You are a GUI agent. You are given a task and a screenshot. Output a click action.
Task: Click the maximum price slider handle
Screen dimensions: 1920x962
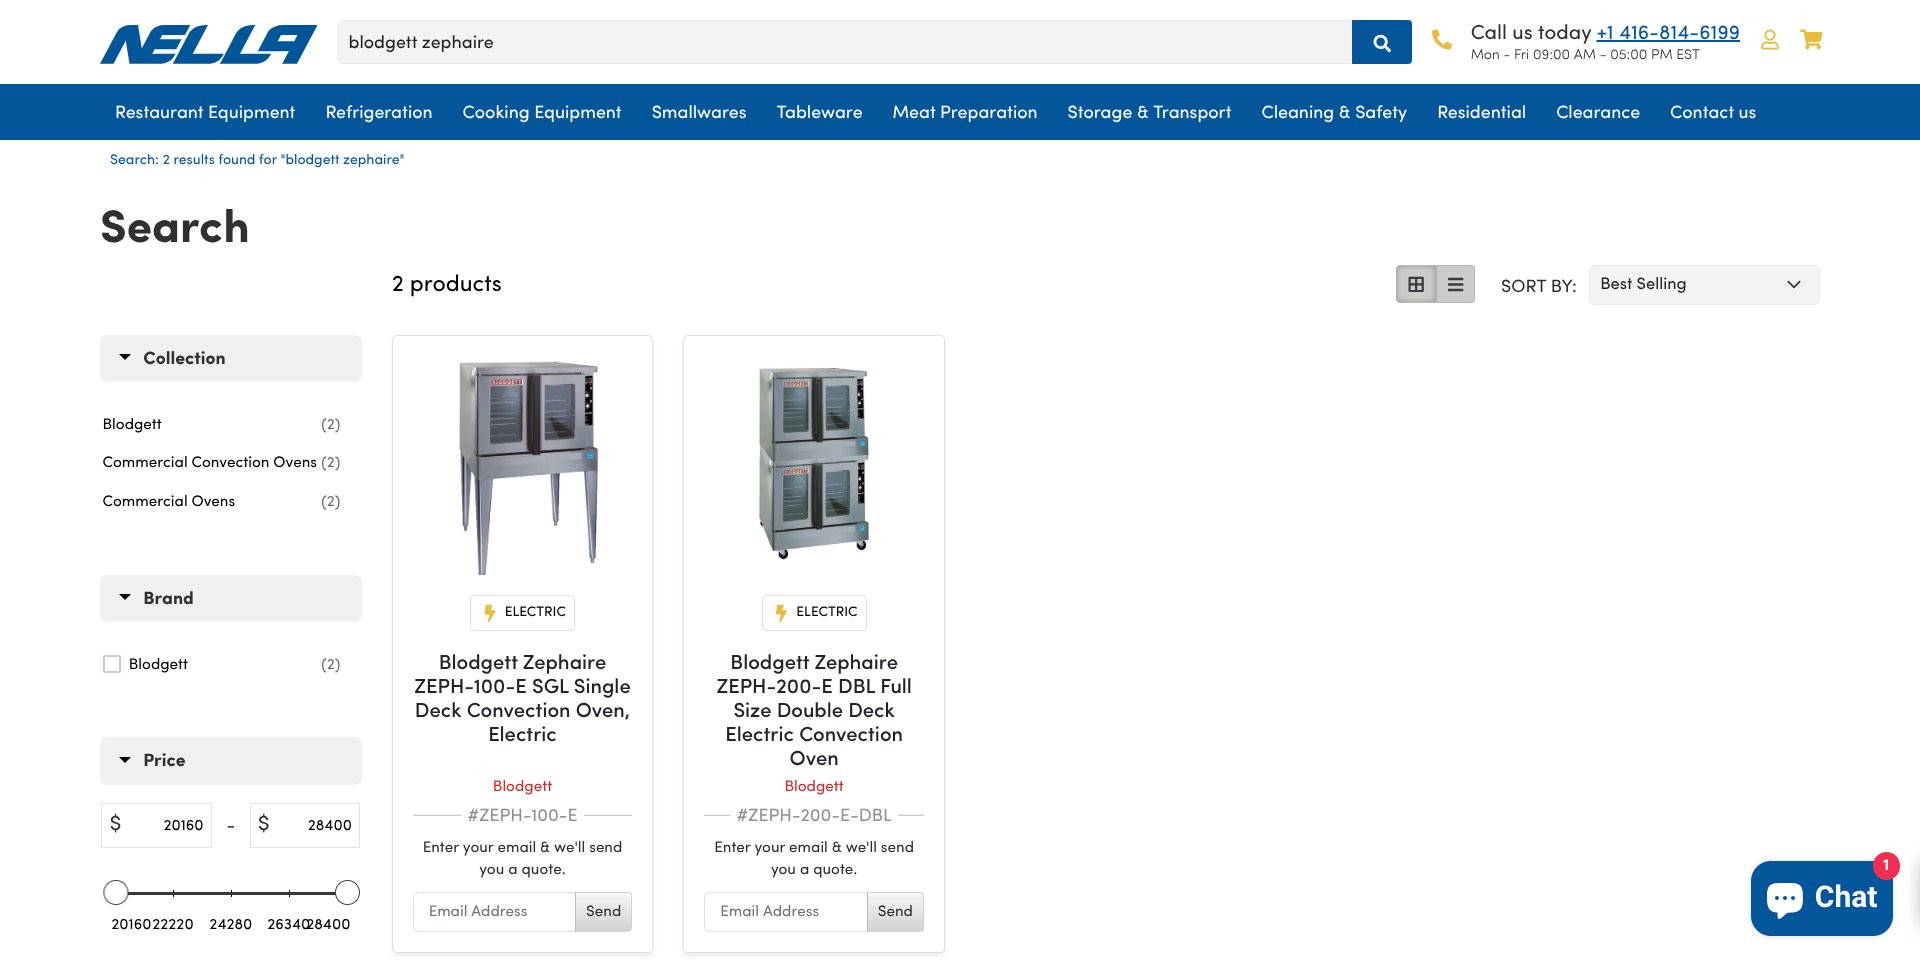(347, 892)
